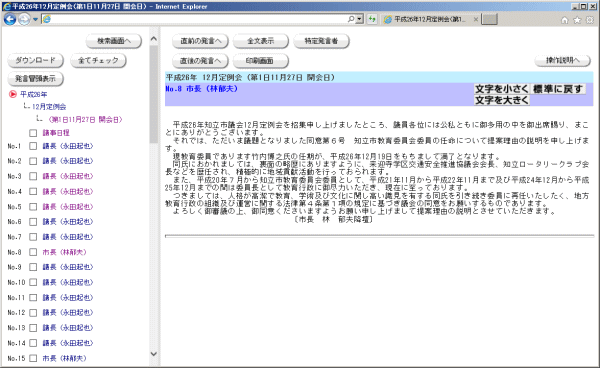Open the 平成26年 tree link
Screen dimensions: 600x368
[34, 94]
